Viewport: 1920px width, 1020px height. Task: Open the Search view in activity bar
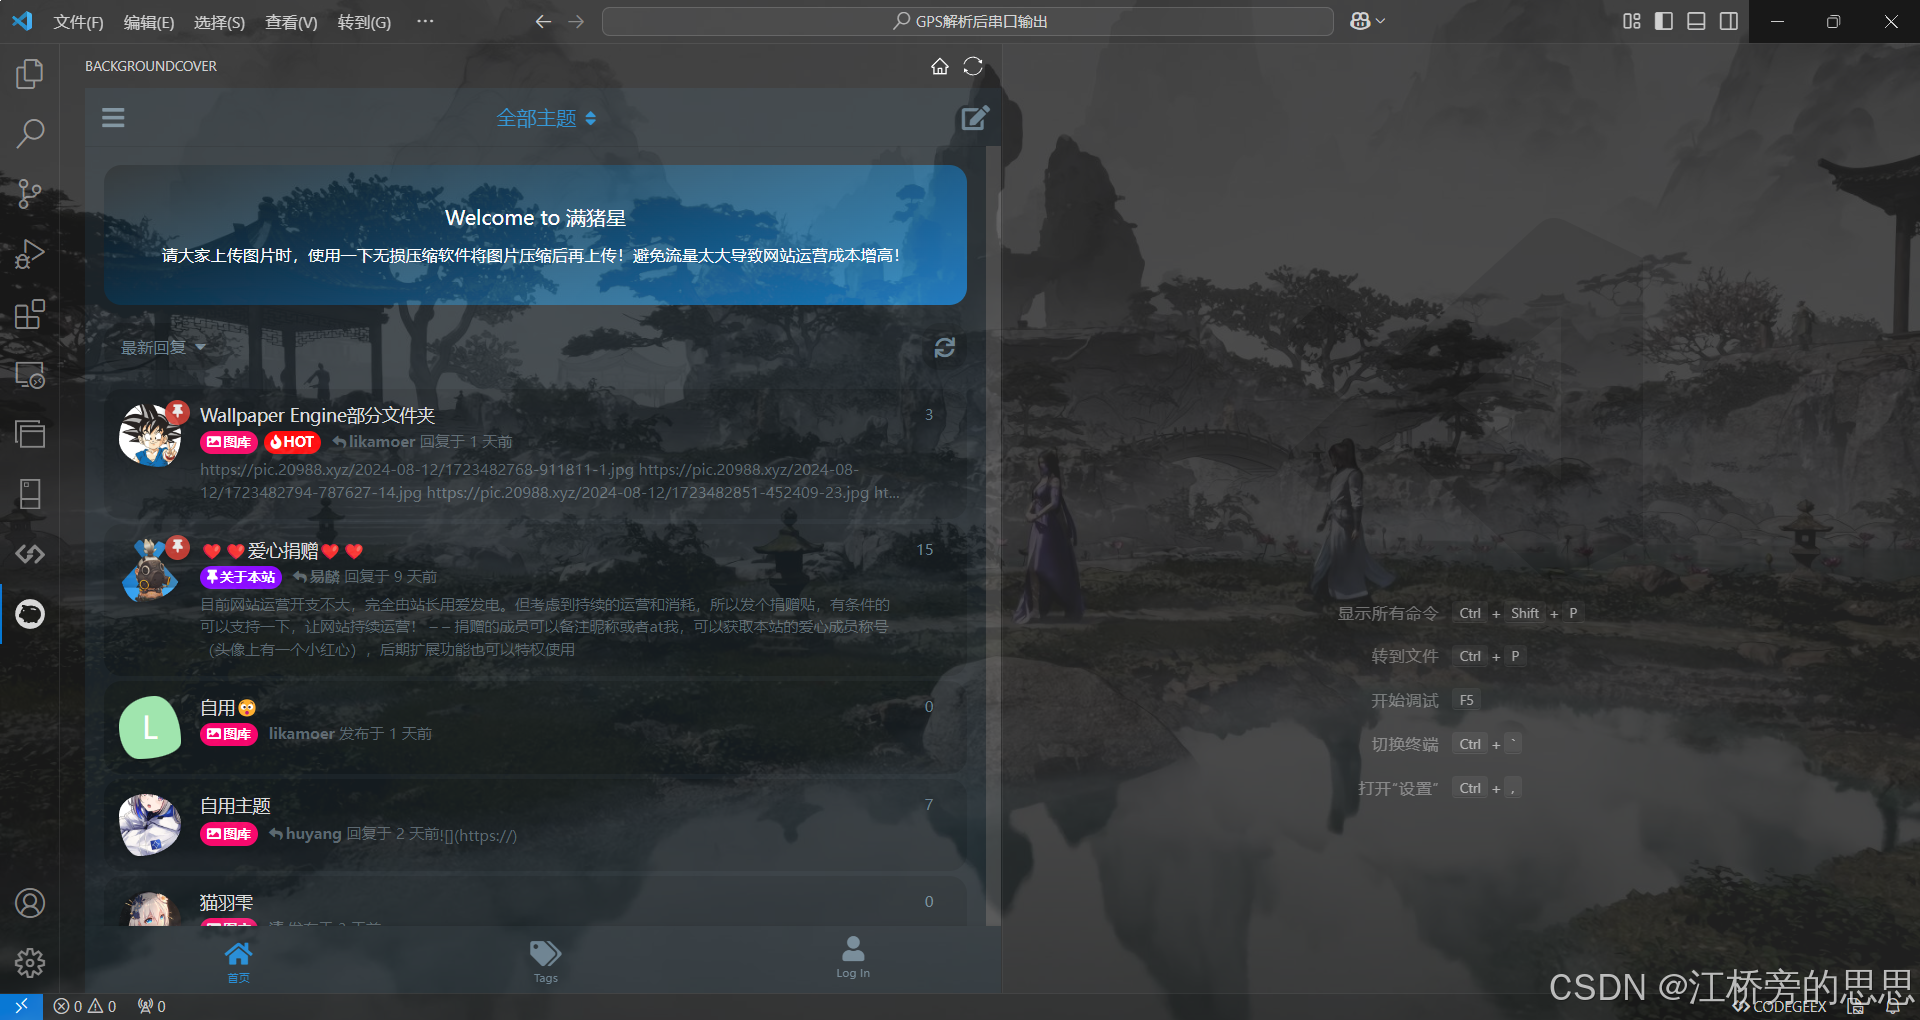tap(30, 134)
